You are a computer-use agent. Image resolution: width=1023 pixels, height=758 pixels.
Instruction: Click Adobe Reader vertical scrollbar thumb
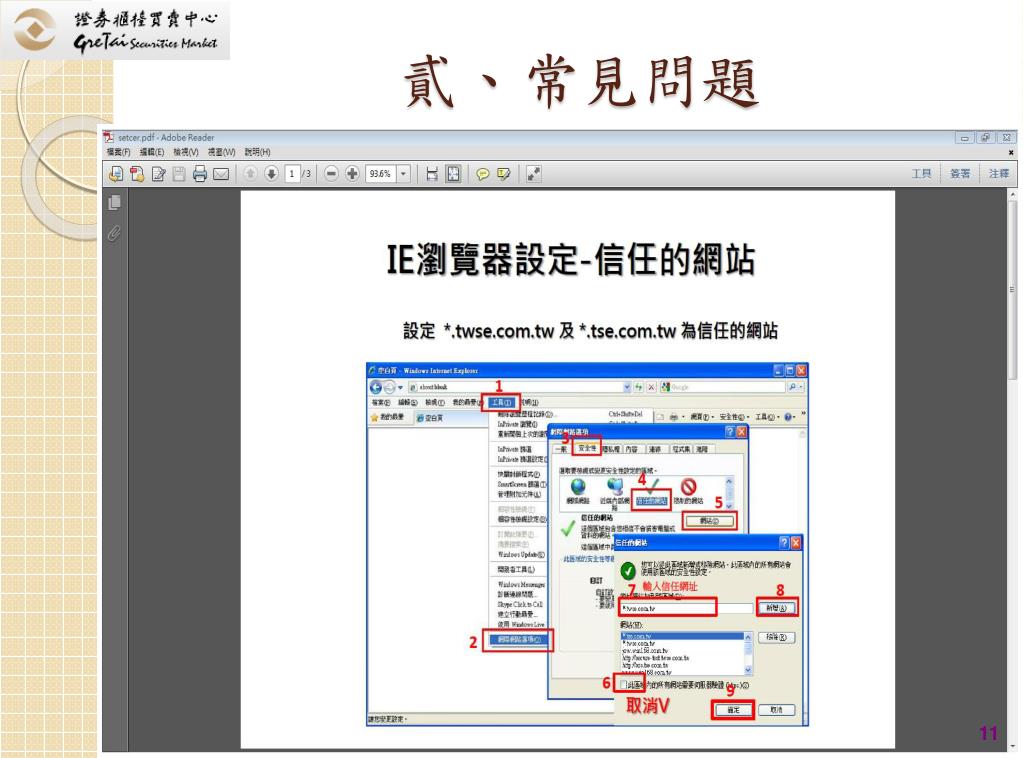coord(1013,290)
